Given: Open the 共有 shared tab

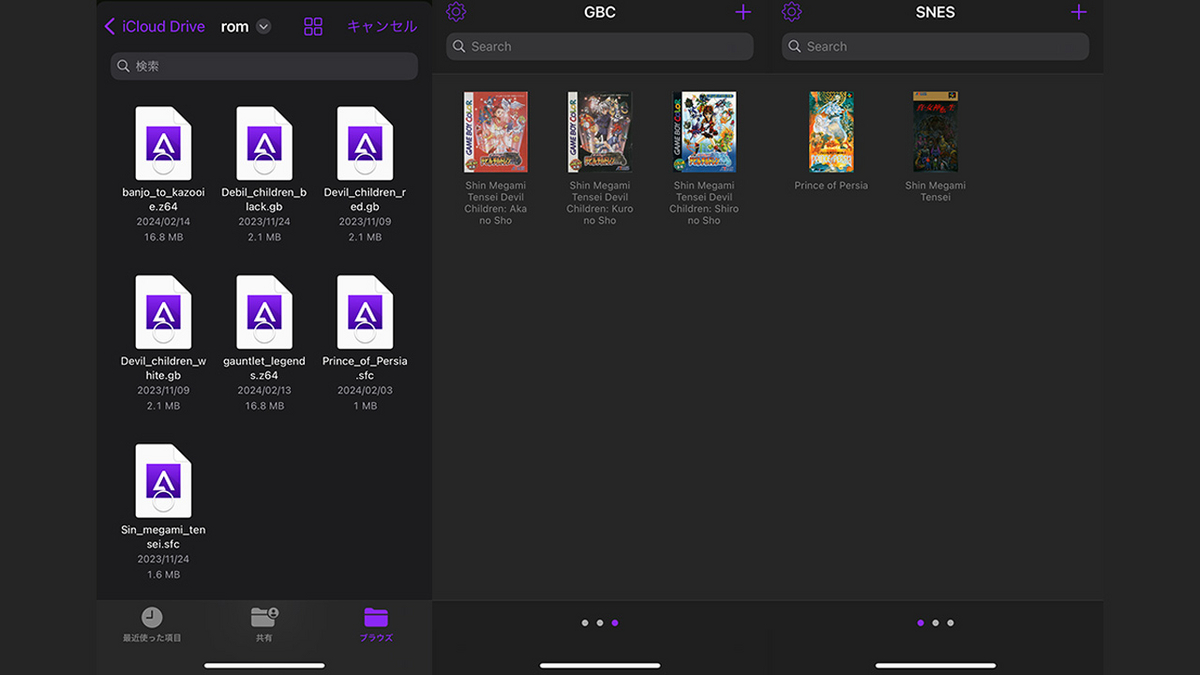Looking at the screenshot, I should (x=264, y=624).
